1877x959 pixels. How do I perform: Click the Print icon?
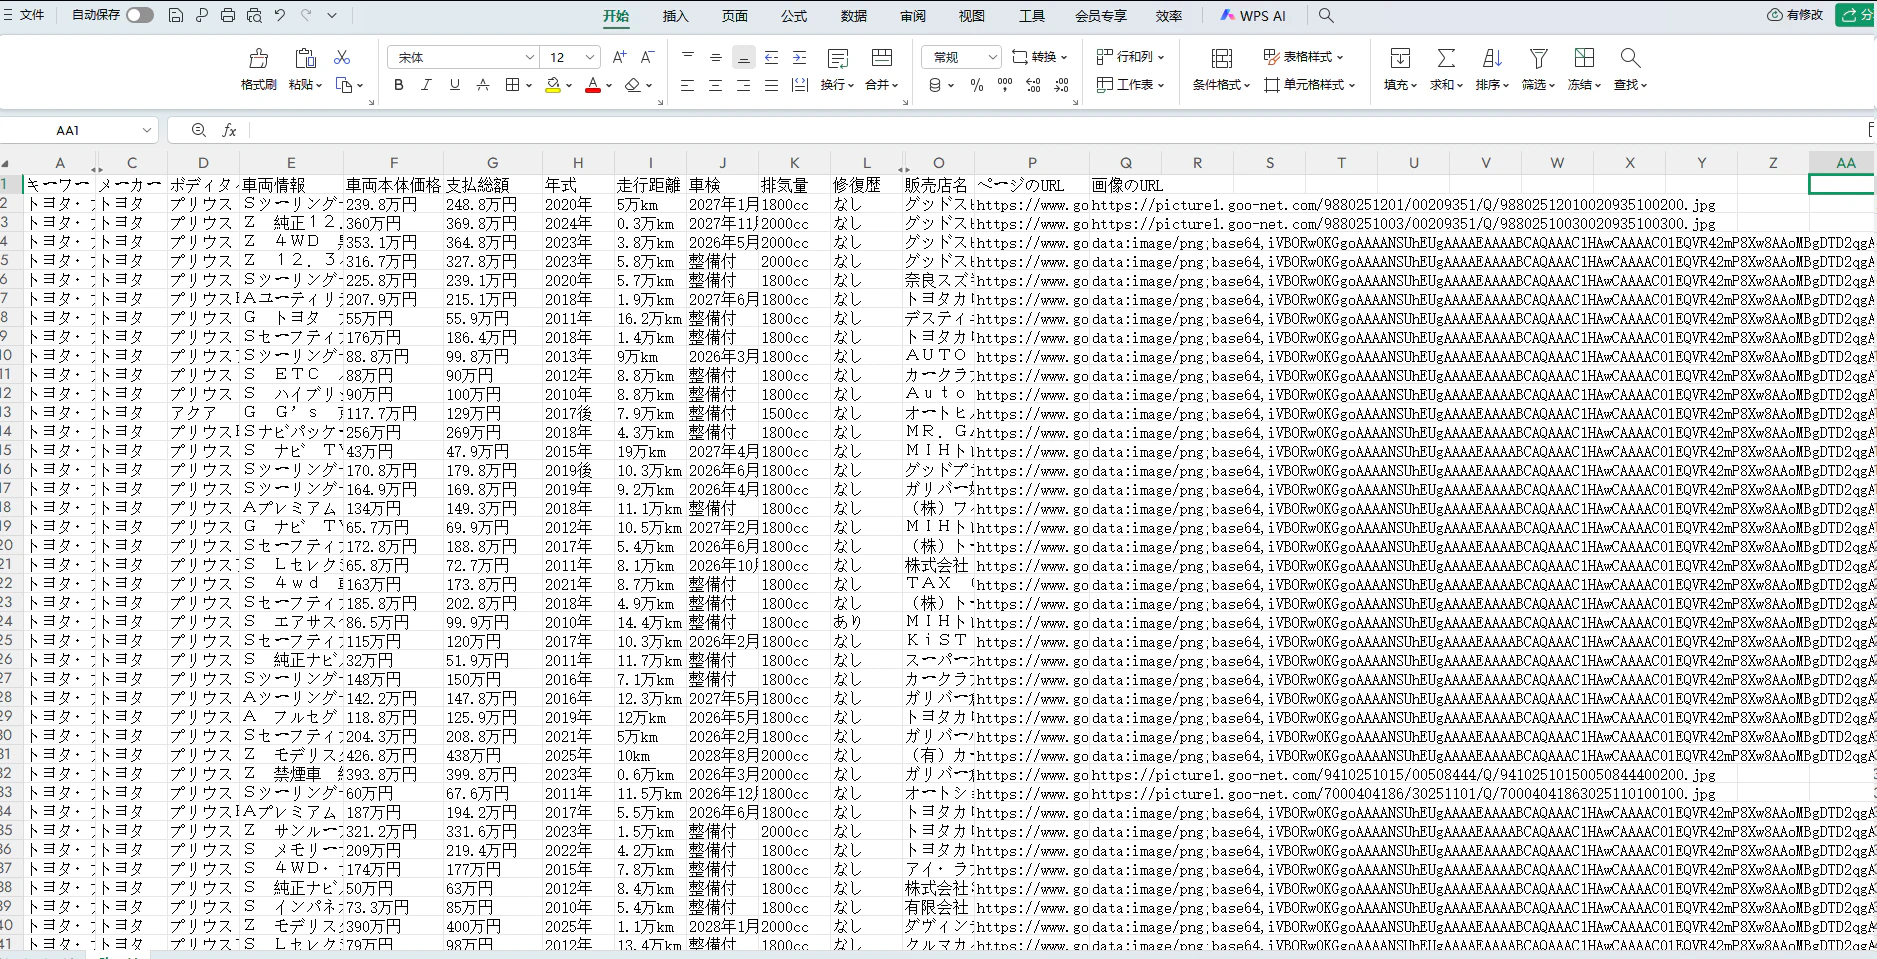click(x=228, y=15)
